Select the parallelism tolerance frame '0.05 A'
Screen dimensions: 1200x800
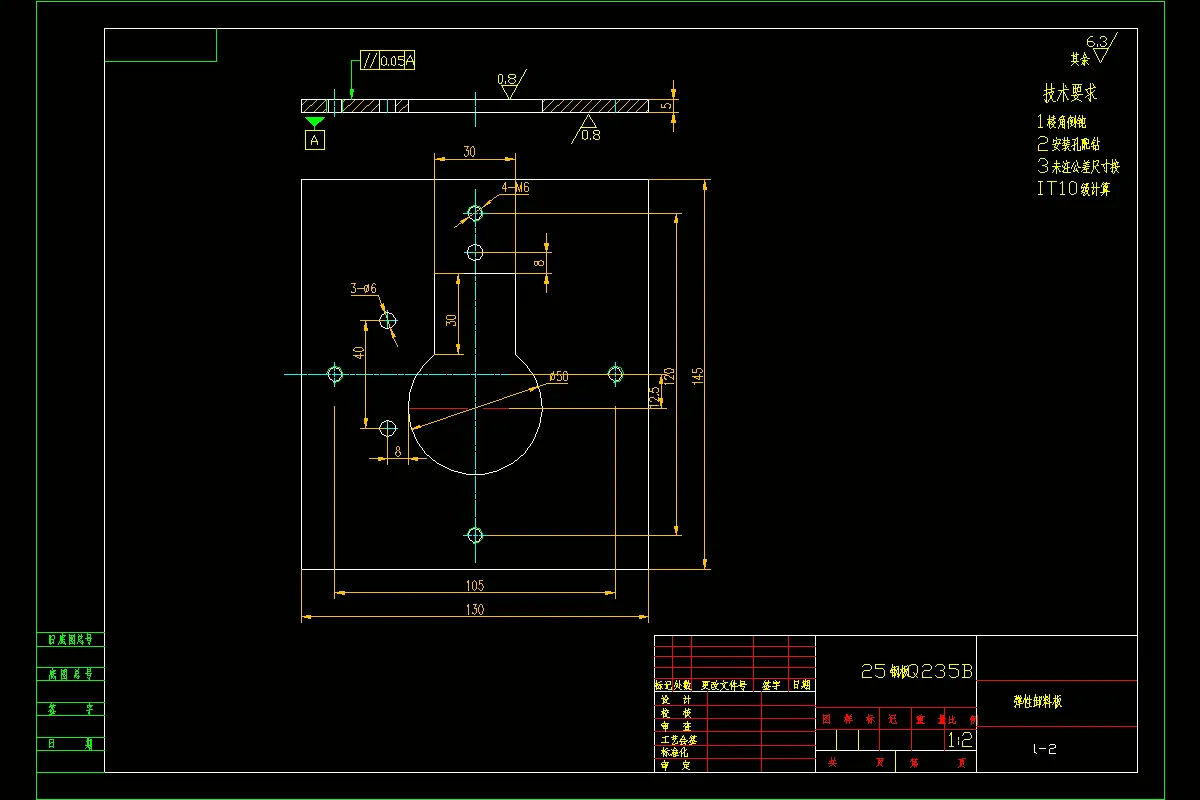[386, 61]
